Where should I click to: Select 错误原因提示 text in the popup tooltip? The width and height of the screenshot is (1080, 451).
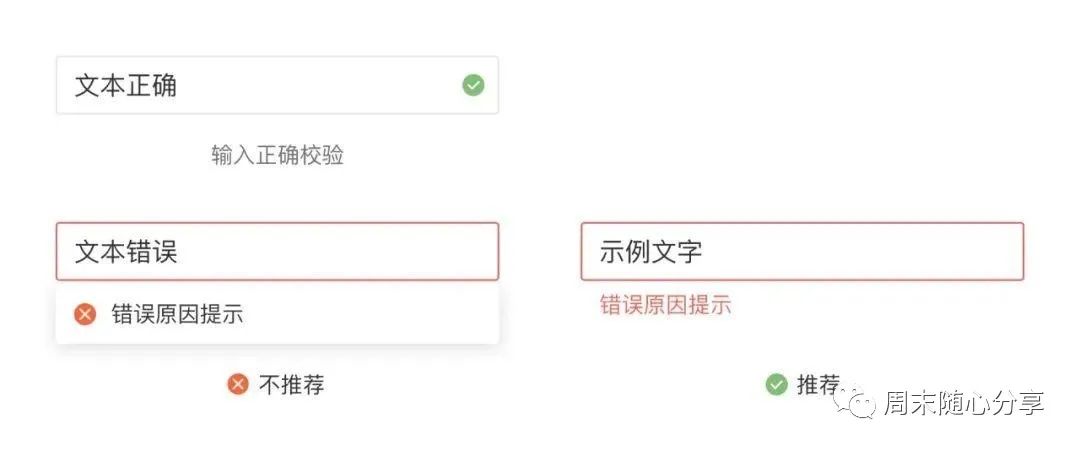coord(177,314)
